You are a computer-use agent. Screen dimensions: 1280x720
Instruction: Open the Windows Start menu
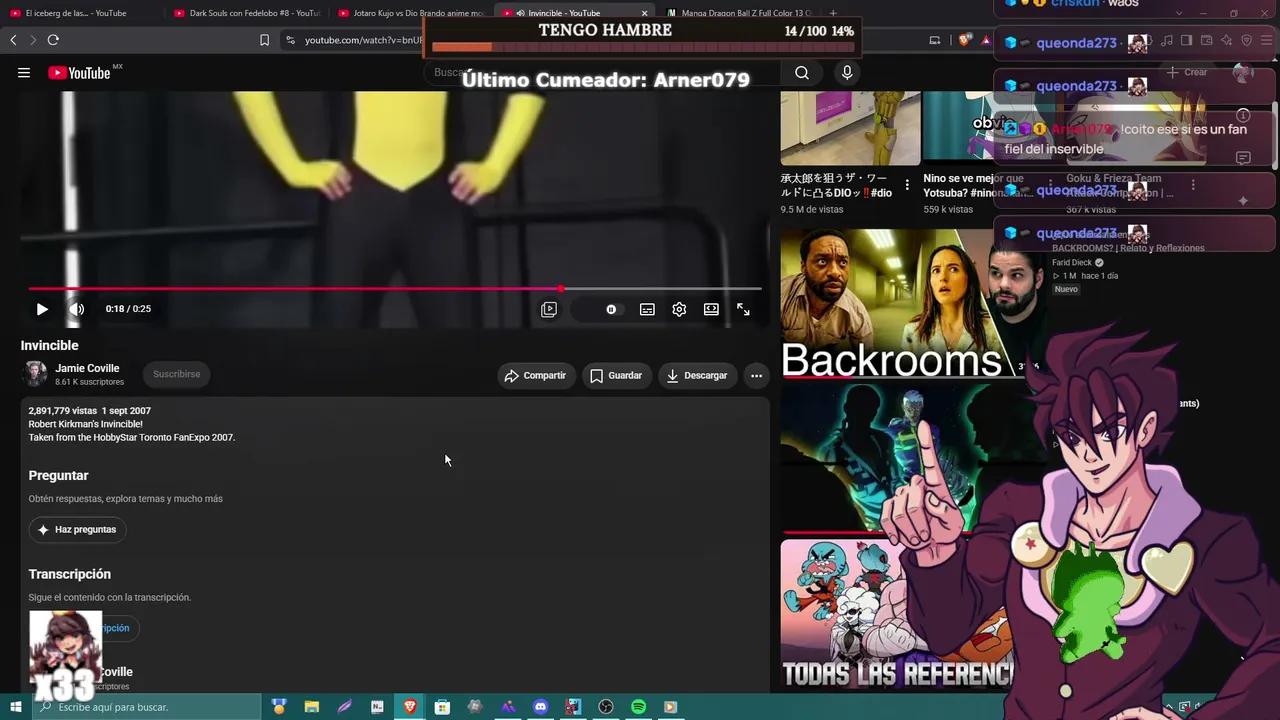(16, 707)
